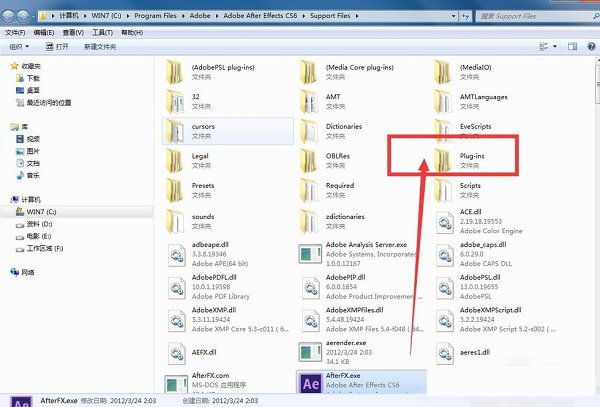
Task: Click WIN7 (C:) in the address path
Action: (x=106, y=16)
